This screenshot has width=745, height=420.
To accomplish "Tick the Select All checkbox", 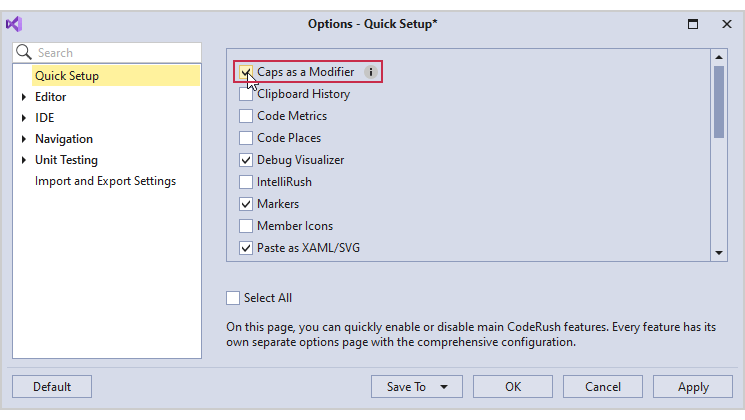I will click(x=233, y=298).
